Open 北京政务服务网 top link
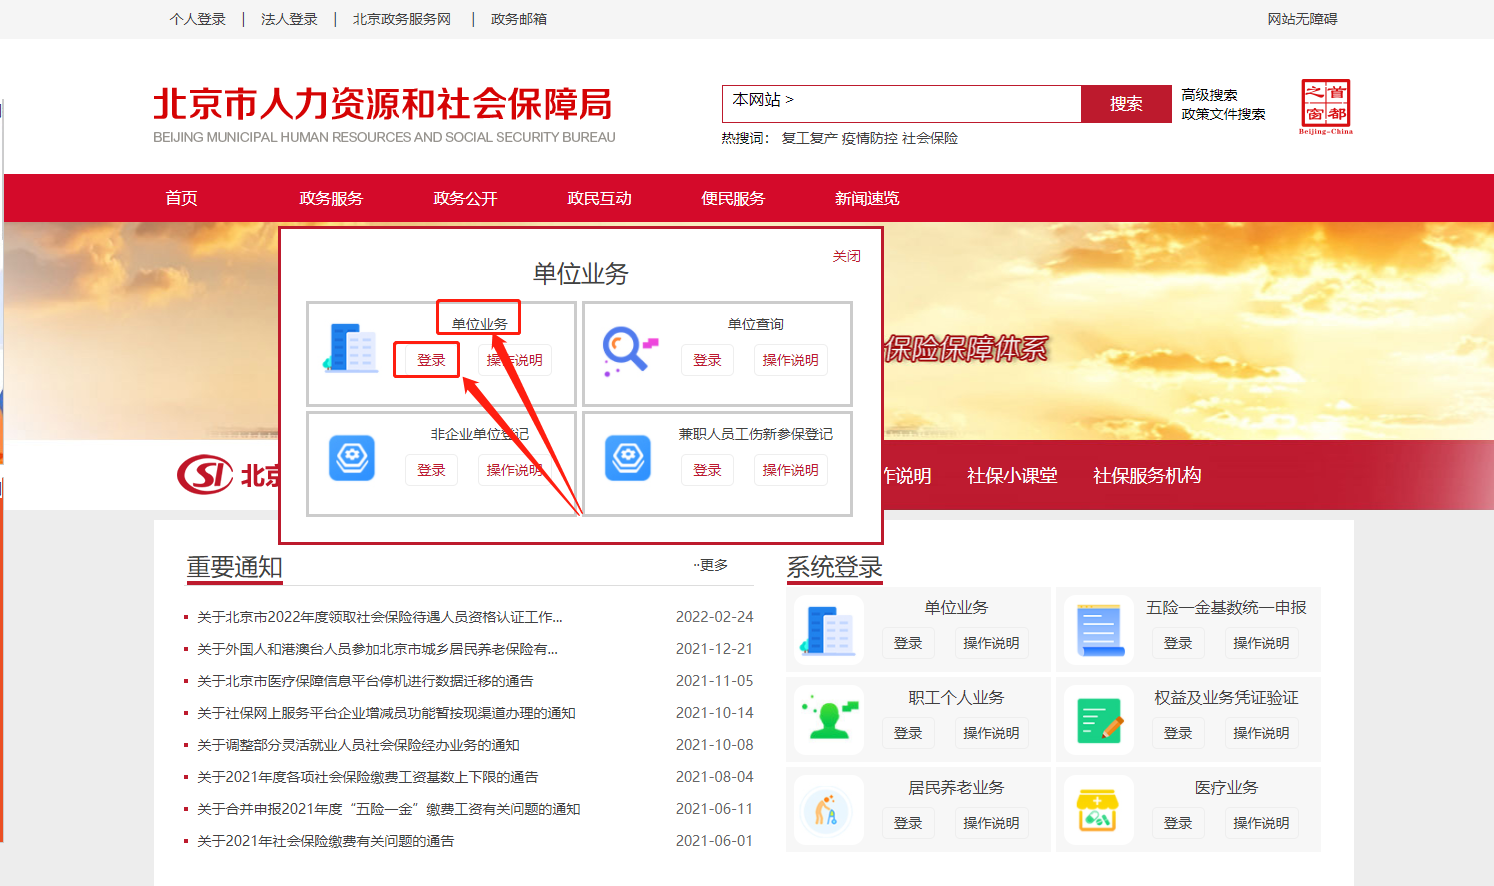Image resolution: width=1494 pixels, height=886 pixels. click(x=402, y=19)
